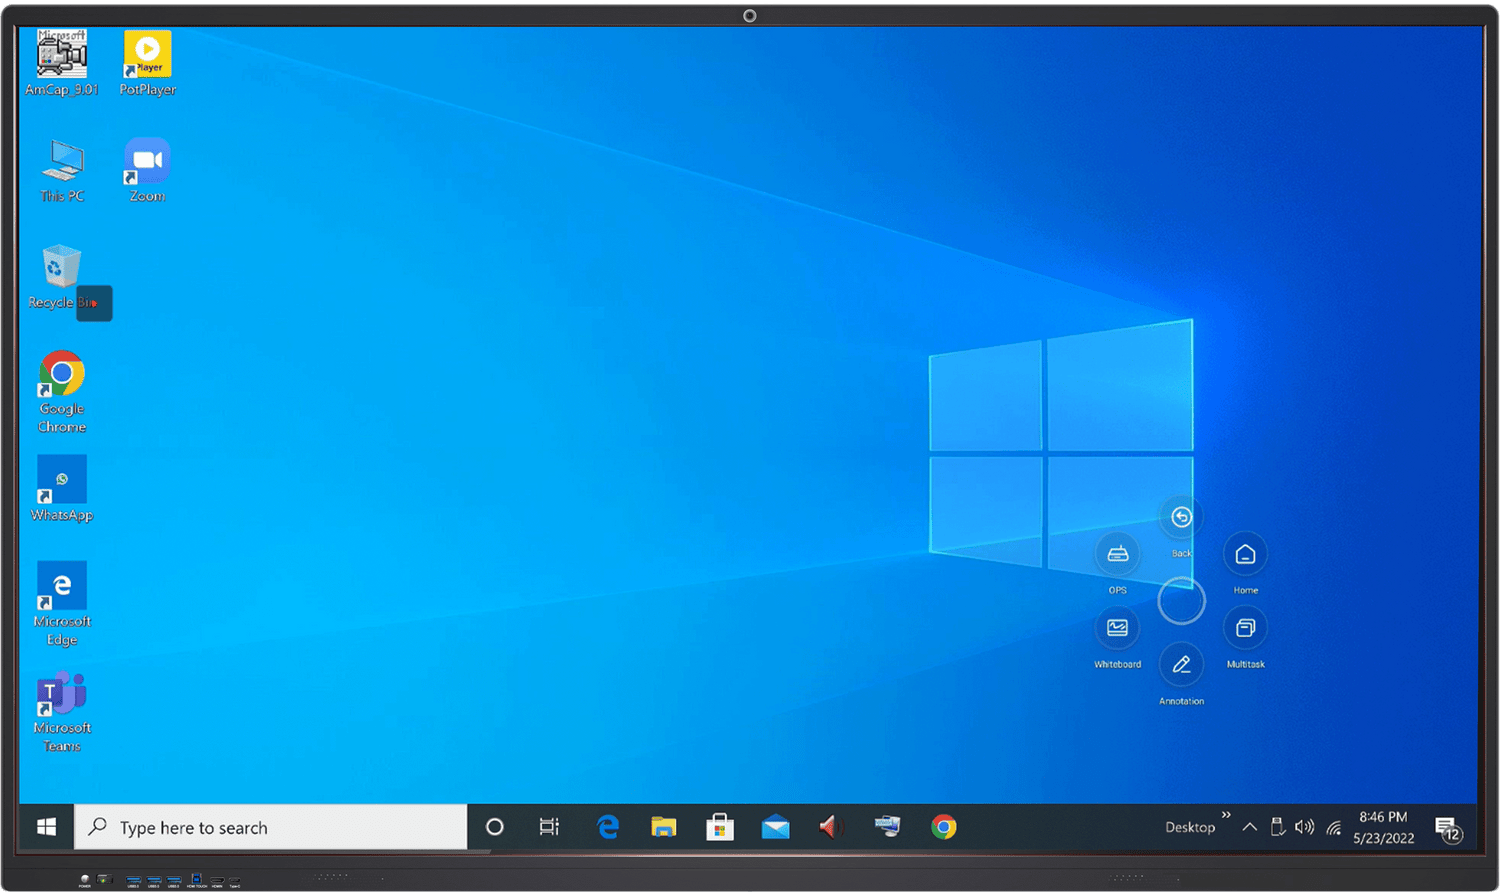Open the clock showing 8:46 PM
Image resolution: width=1500 pixels, height=893 pixels.
pyautogui.click(x=1383, y=827)
